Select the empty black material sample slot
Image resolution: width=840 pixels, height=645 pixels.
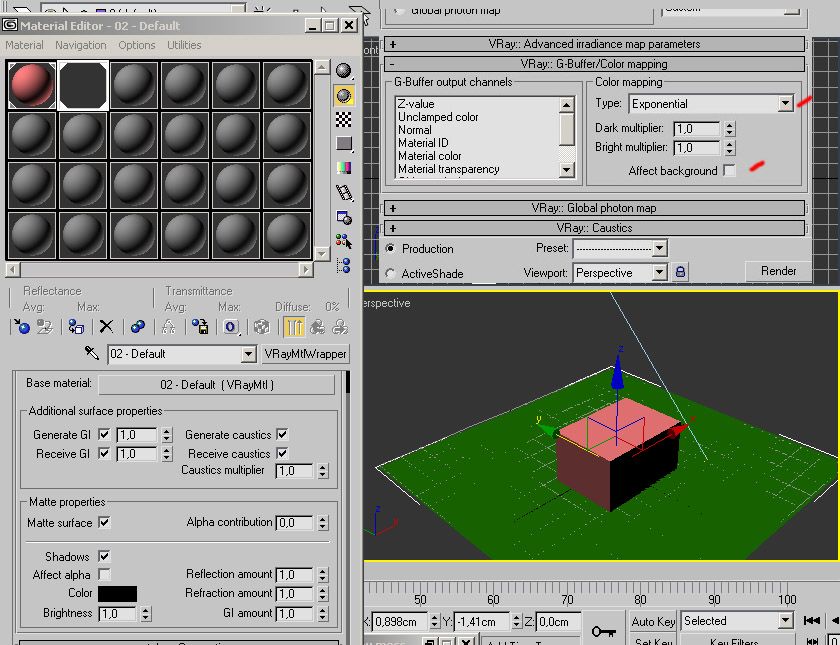pos(83,85)
